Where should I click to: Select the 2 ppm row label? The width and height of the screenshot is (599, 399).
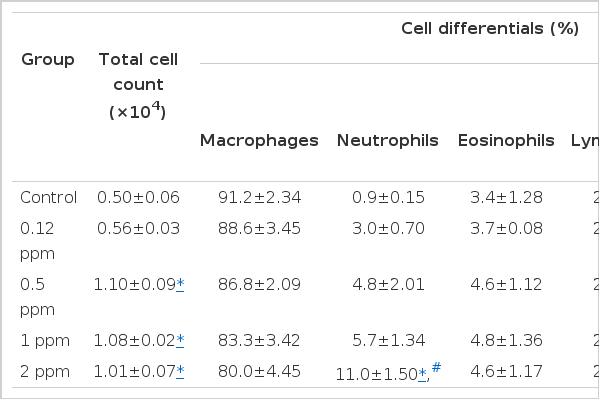point(45,371)
